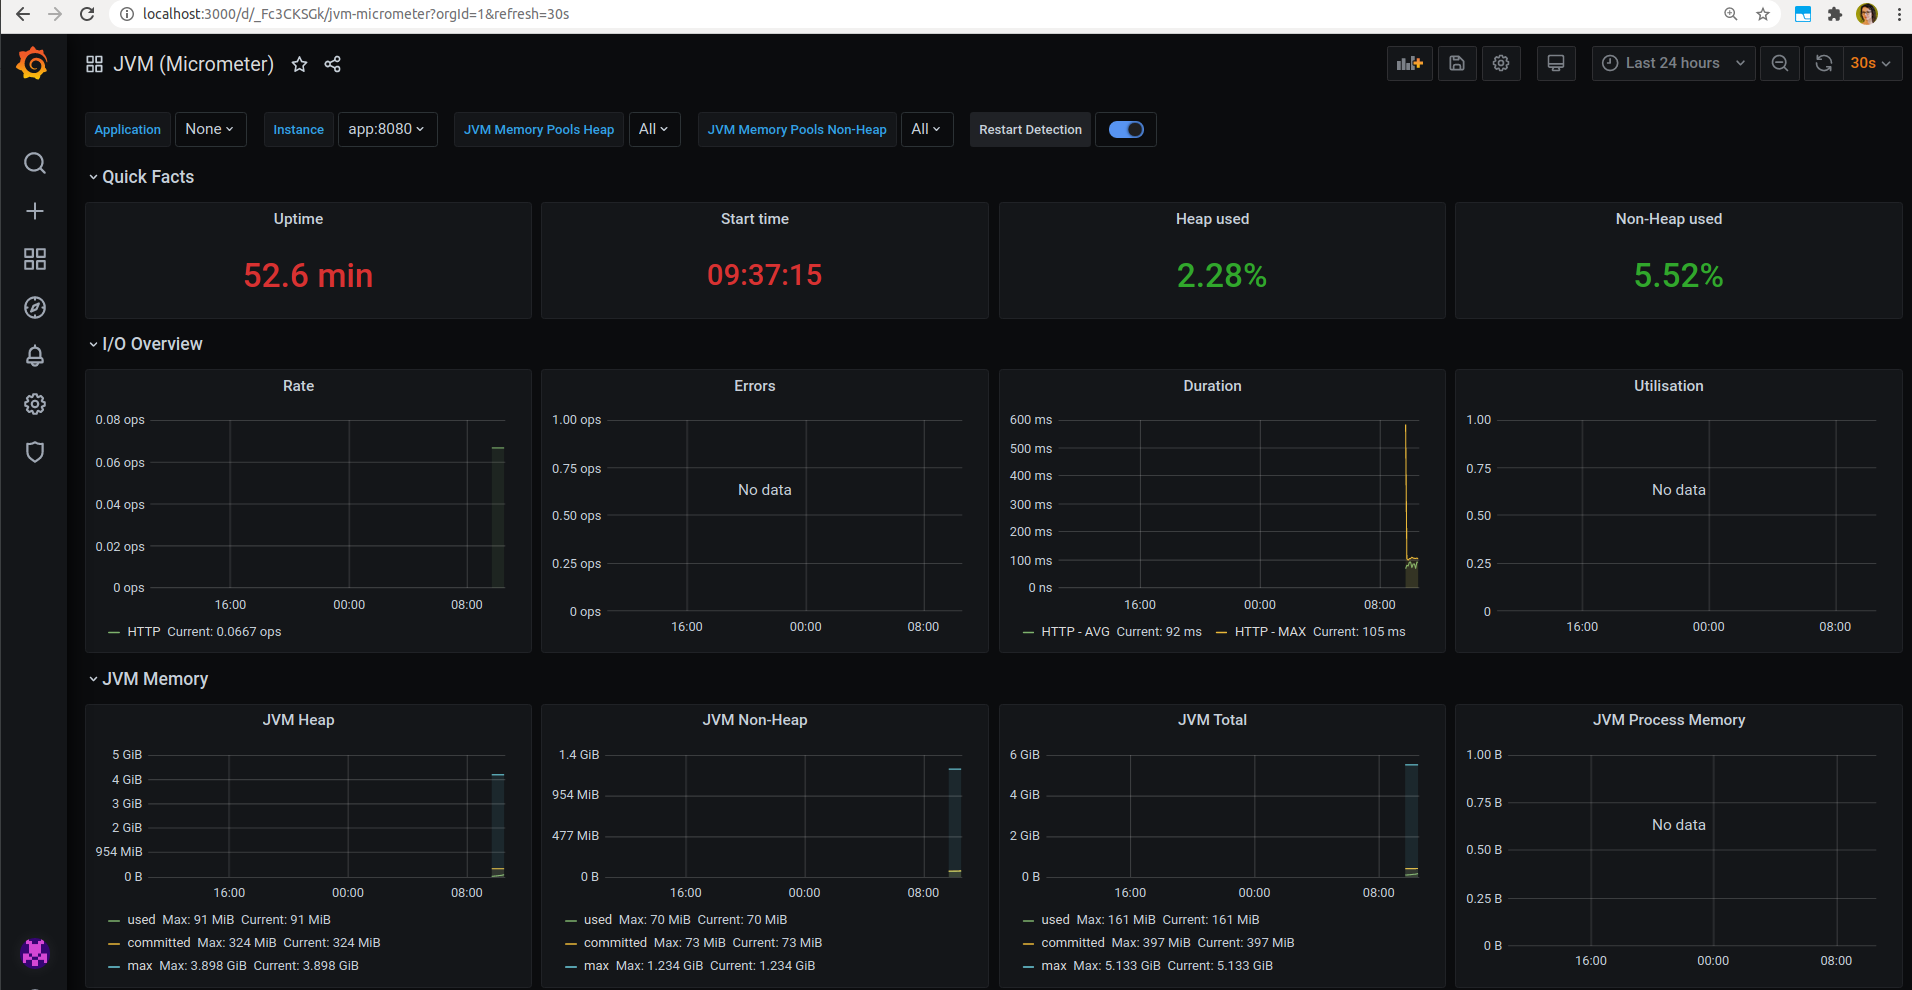This screenshot has height=990, width=1912.
Task: Open the Heap used panel title menu
Action: coord(1212,219)
